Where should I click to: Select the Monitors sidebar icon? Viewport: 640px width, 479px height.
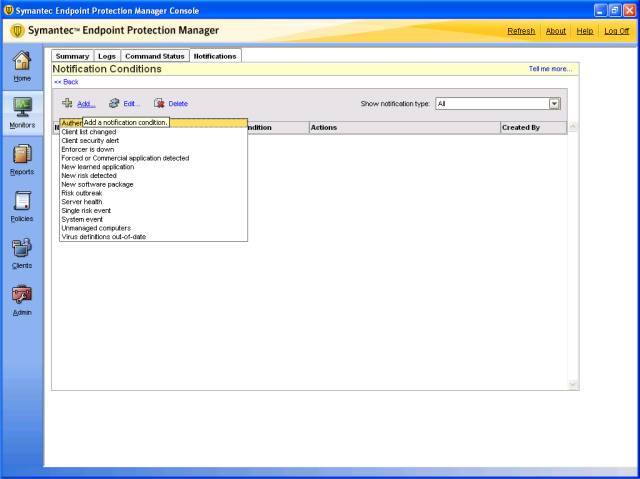pyautogui.click(x=22, y=107)
